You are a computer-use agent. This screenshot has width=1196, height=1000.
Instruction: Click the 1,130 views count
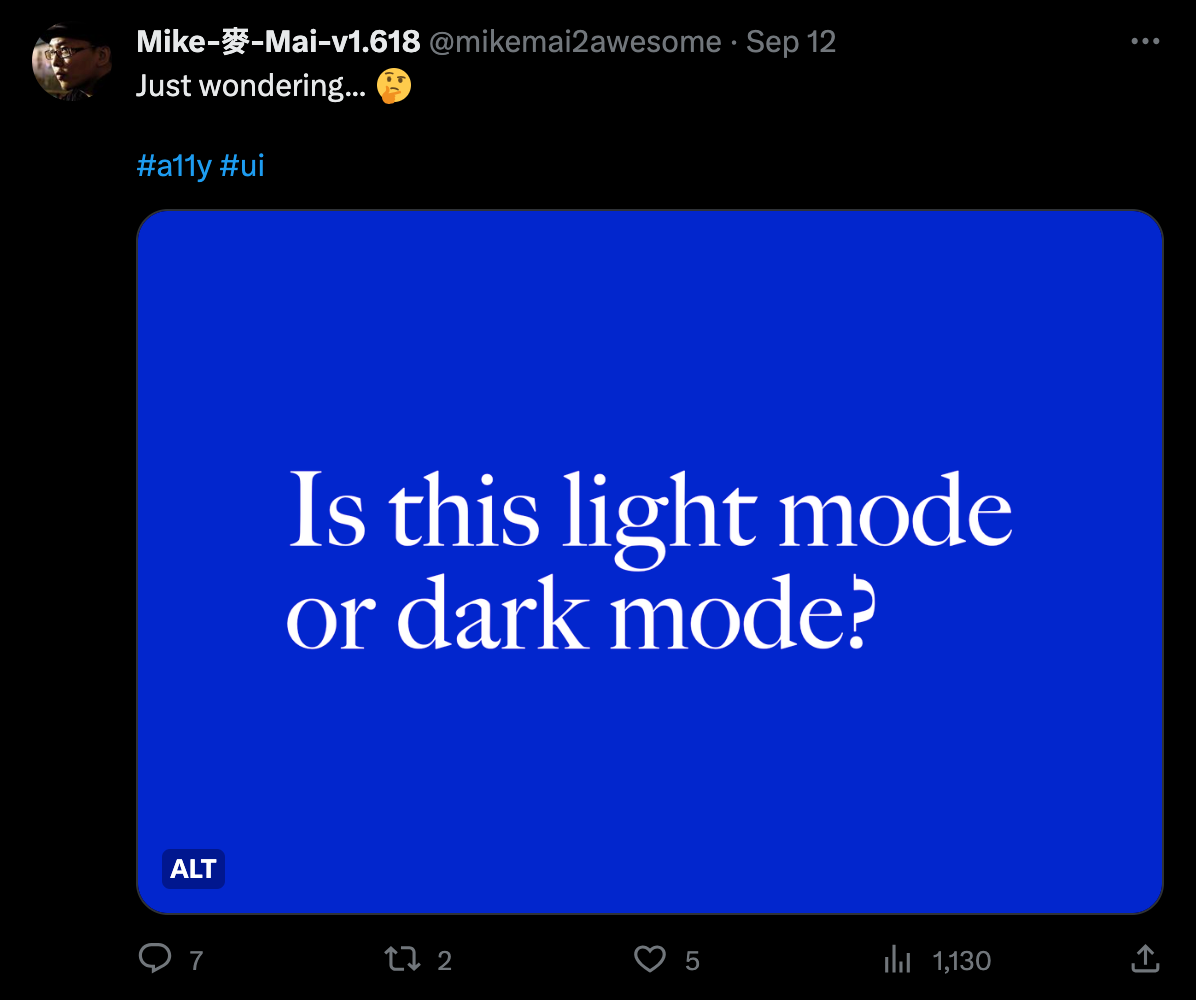click(x=962, y=960)
